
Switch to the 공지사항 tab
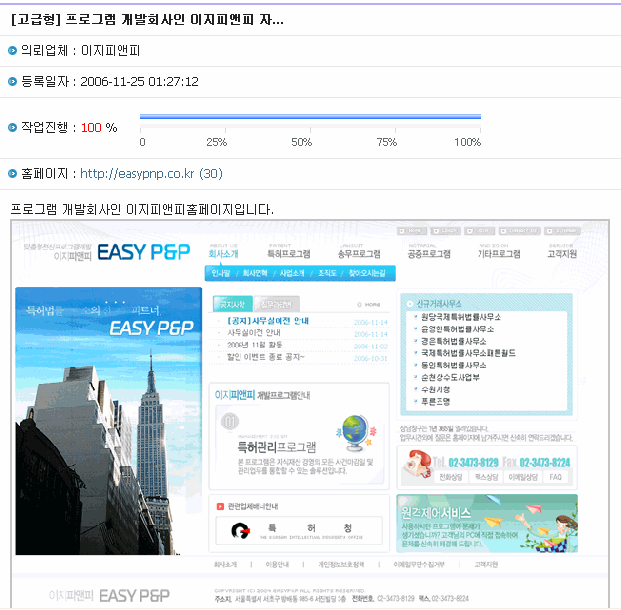tap(232, 304)
